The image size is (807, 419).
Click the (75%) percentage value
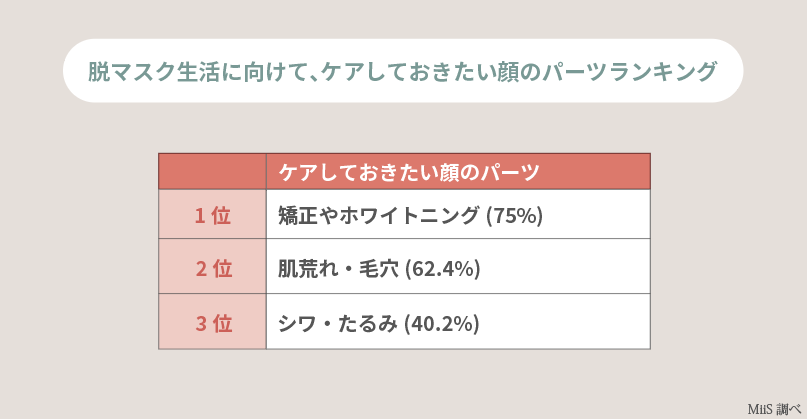click(513, 215)
